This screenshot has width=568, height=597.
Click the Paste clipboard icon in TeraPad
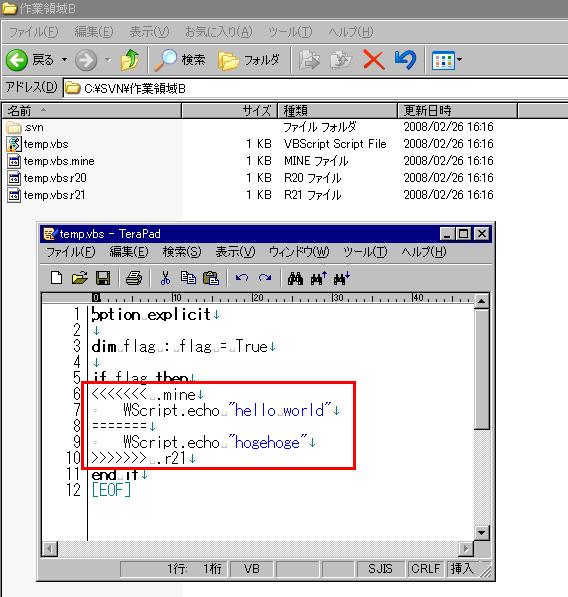pyautogui.click(x=211, y=278)
